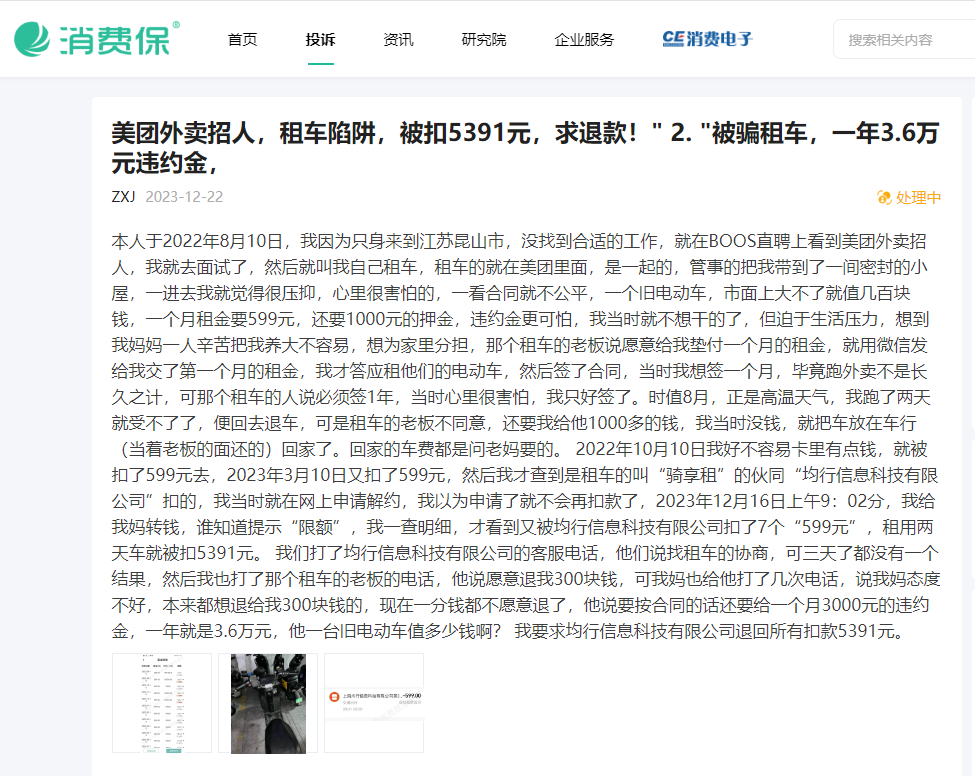Image resolution: width=975 pixels, height=776 pixels.
Task: Click the 处理中 status label
Action: tap(918, 198)
